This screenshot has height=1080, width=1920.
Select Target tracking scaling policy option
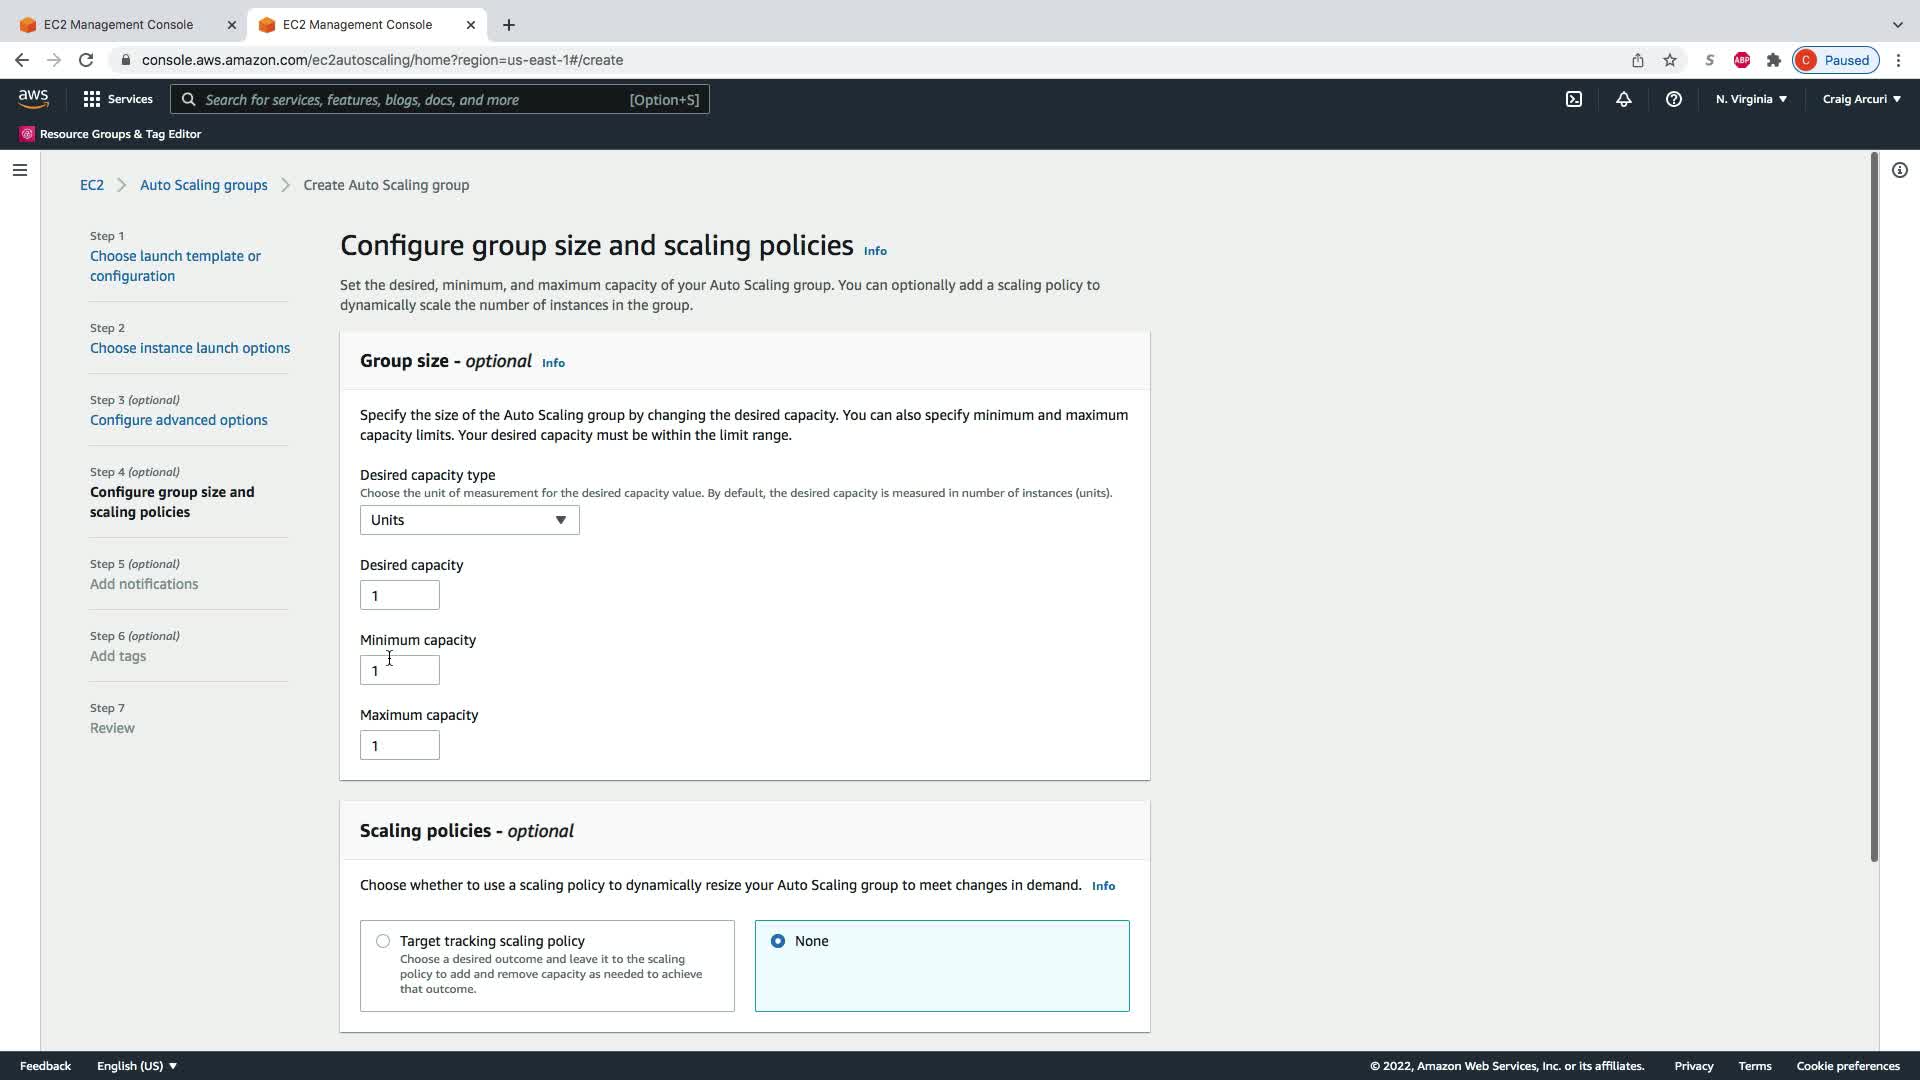tap(383, 941)
